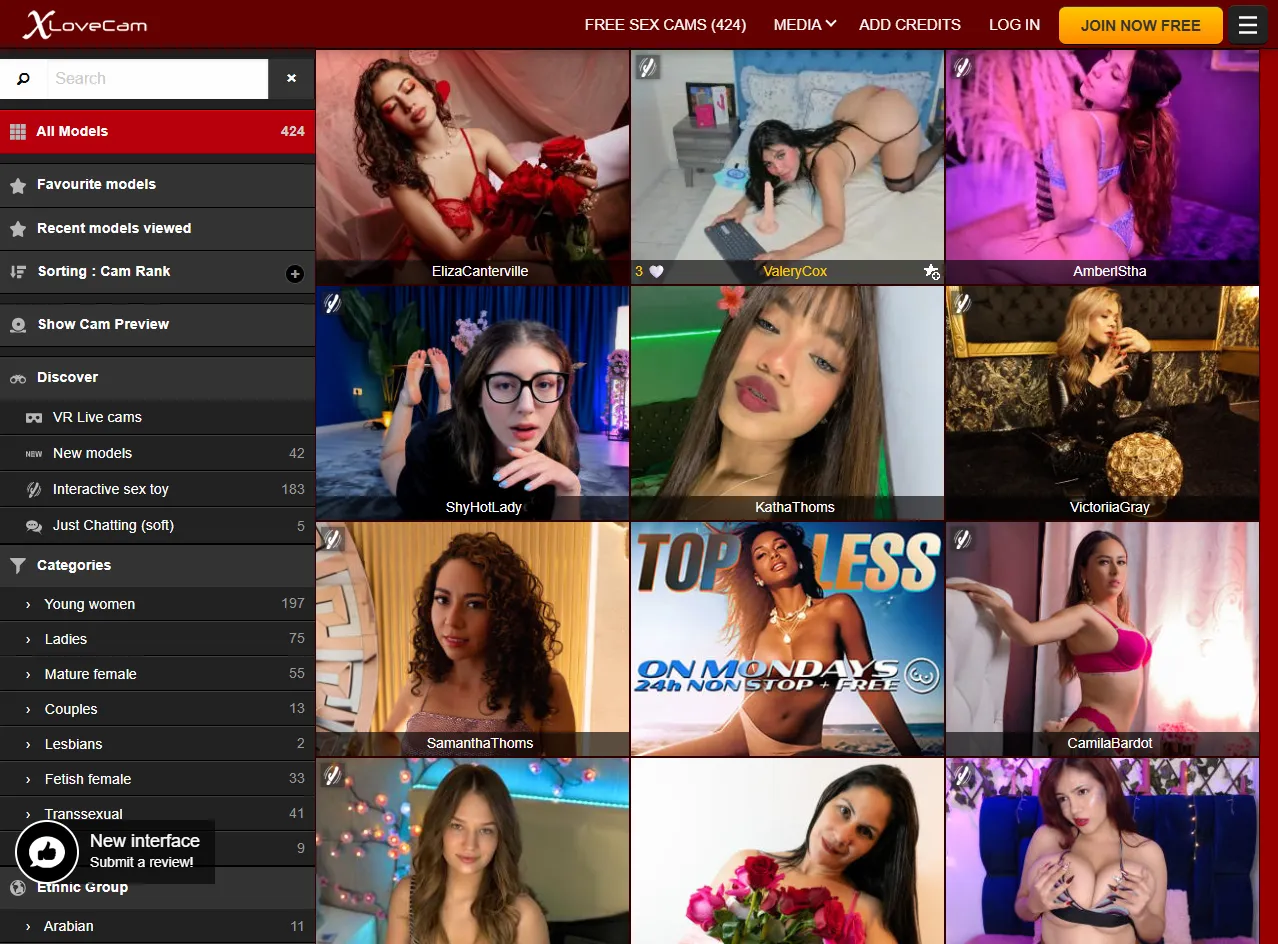Select the All Models grid icon
Viewport: 1278px width, 944px height.
[x=18, y=131]
